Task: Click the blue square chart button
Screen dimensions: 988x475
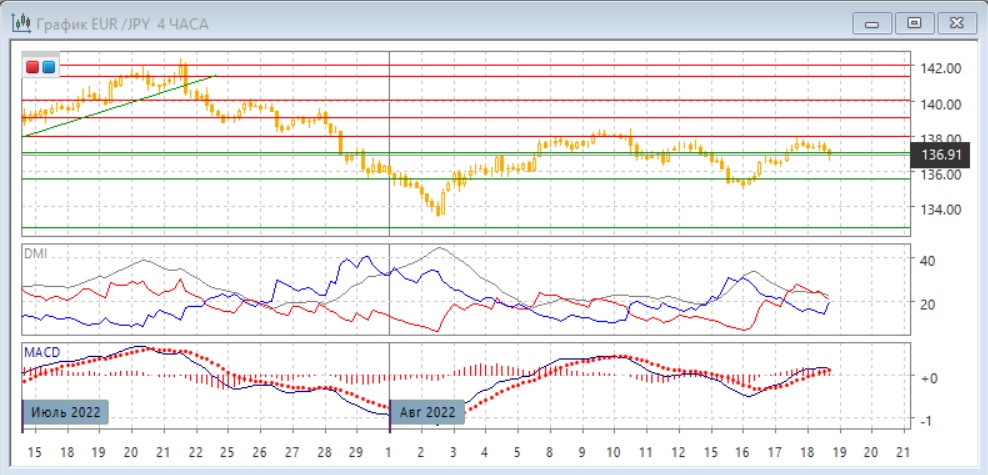Action: click(x=48, y=67)
